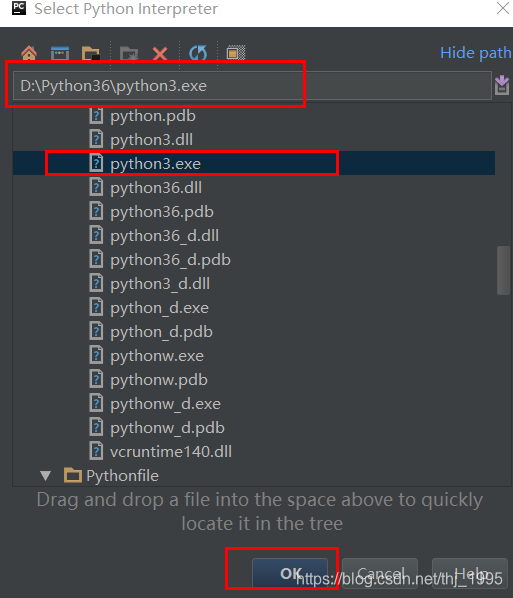The width and height of the screenshot is (513, 598).
Task: Click the file icon beside python3.exe
Action: (x=96, y=163)
